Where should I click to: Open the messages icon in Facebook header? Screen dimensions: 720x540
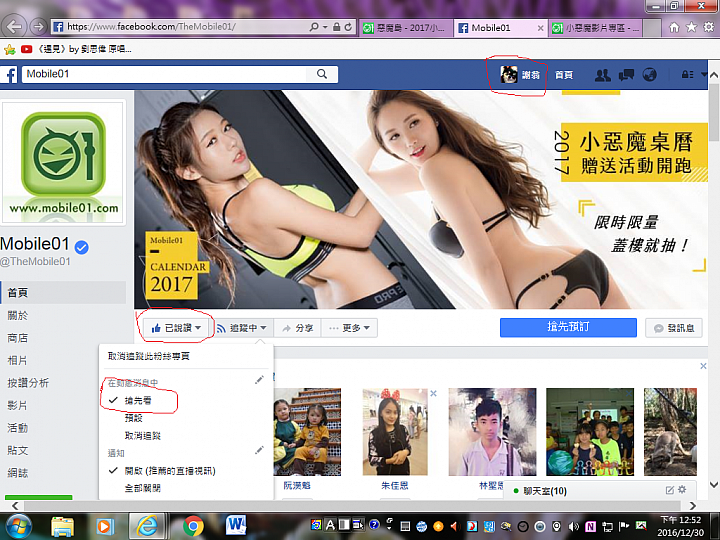[626, 75]
